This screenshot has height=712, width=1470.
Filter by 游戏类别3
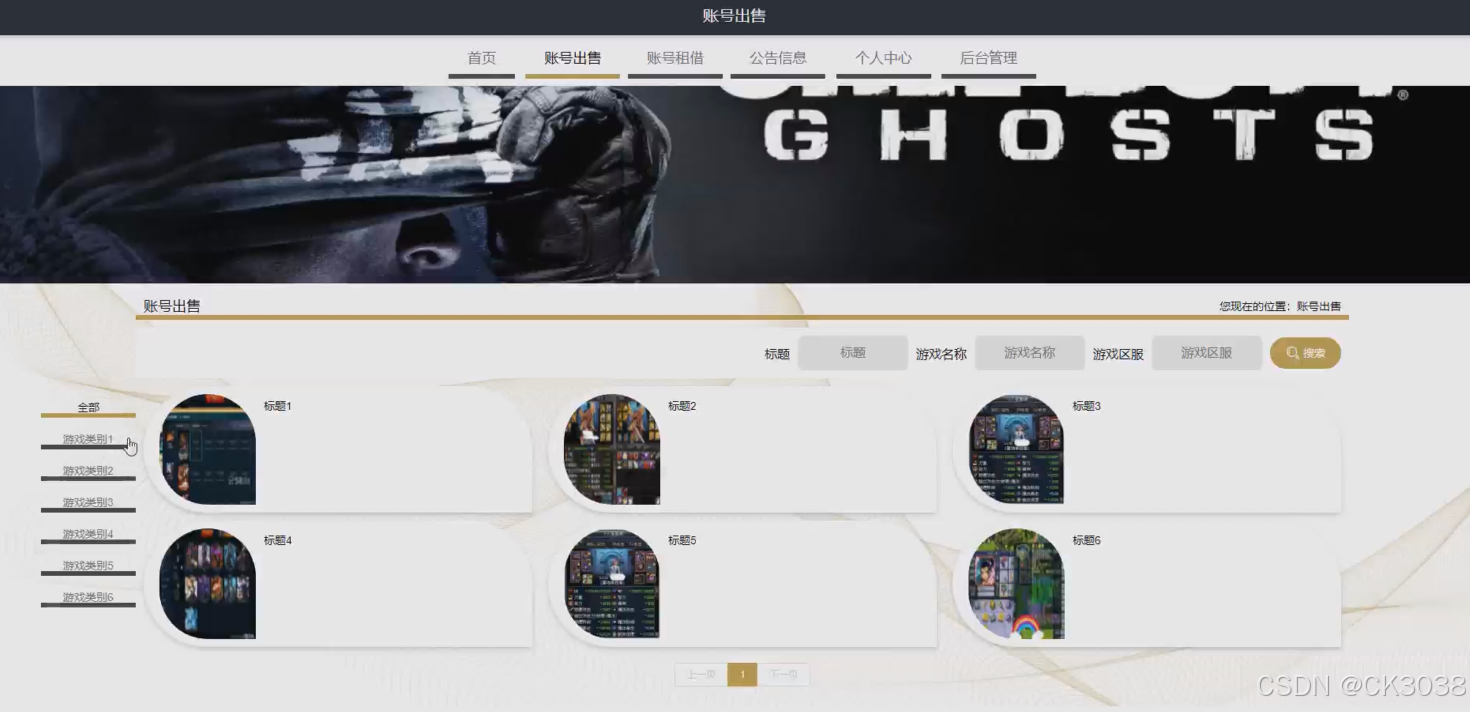[x=88, y=503]
